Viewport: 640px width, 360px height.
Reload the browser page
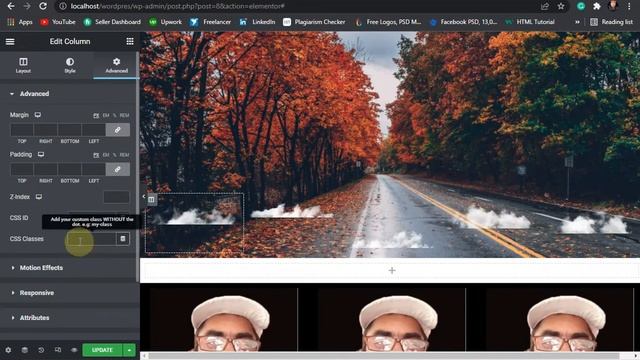click(x=42, y=6)
